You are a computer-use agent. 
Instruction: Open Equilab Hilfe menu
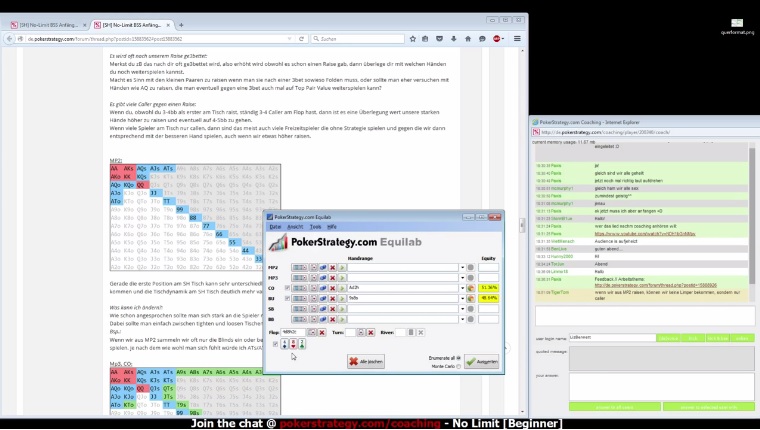pyautogui.click(x=332, y=226)
